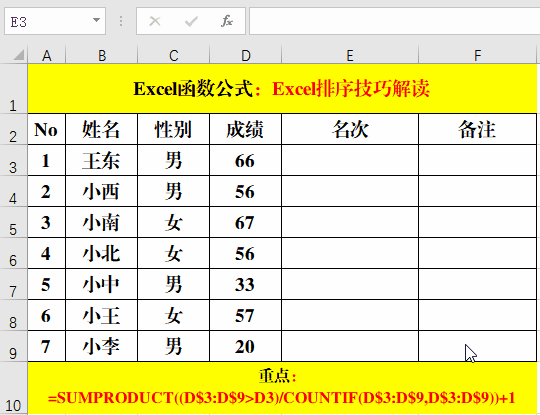Select the empty 名次 cell for 王东

coord(350,160)
